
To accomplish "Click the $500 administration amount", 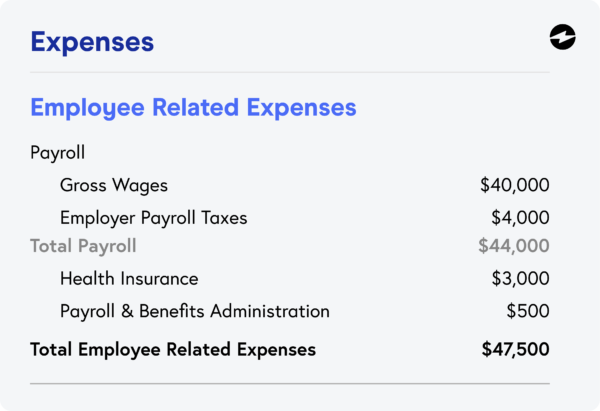I will 529,311.
